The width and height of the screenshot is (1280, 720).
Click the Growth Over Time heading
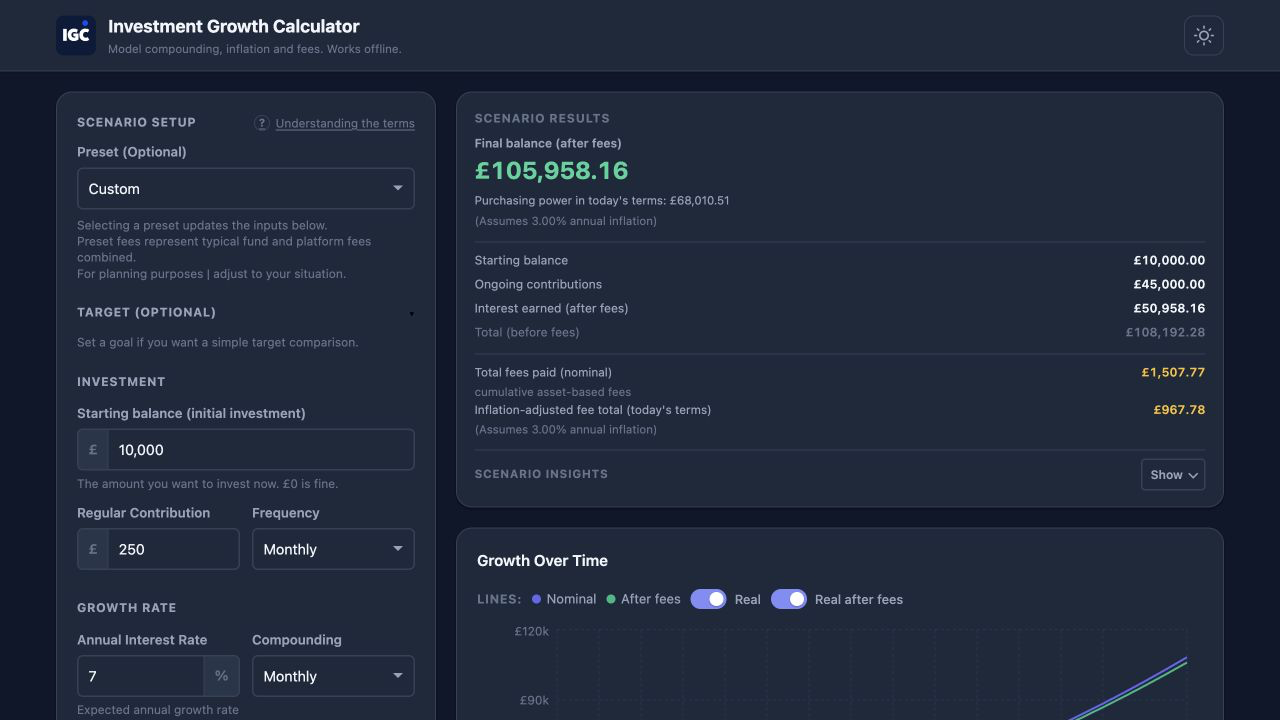pos(542,561)
